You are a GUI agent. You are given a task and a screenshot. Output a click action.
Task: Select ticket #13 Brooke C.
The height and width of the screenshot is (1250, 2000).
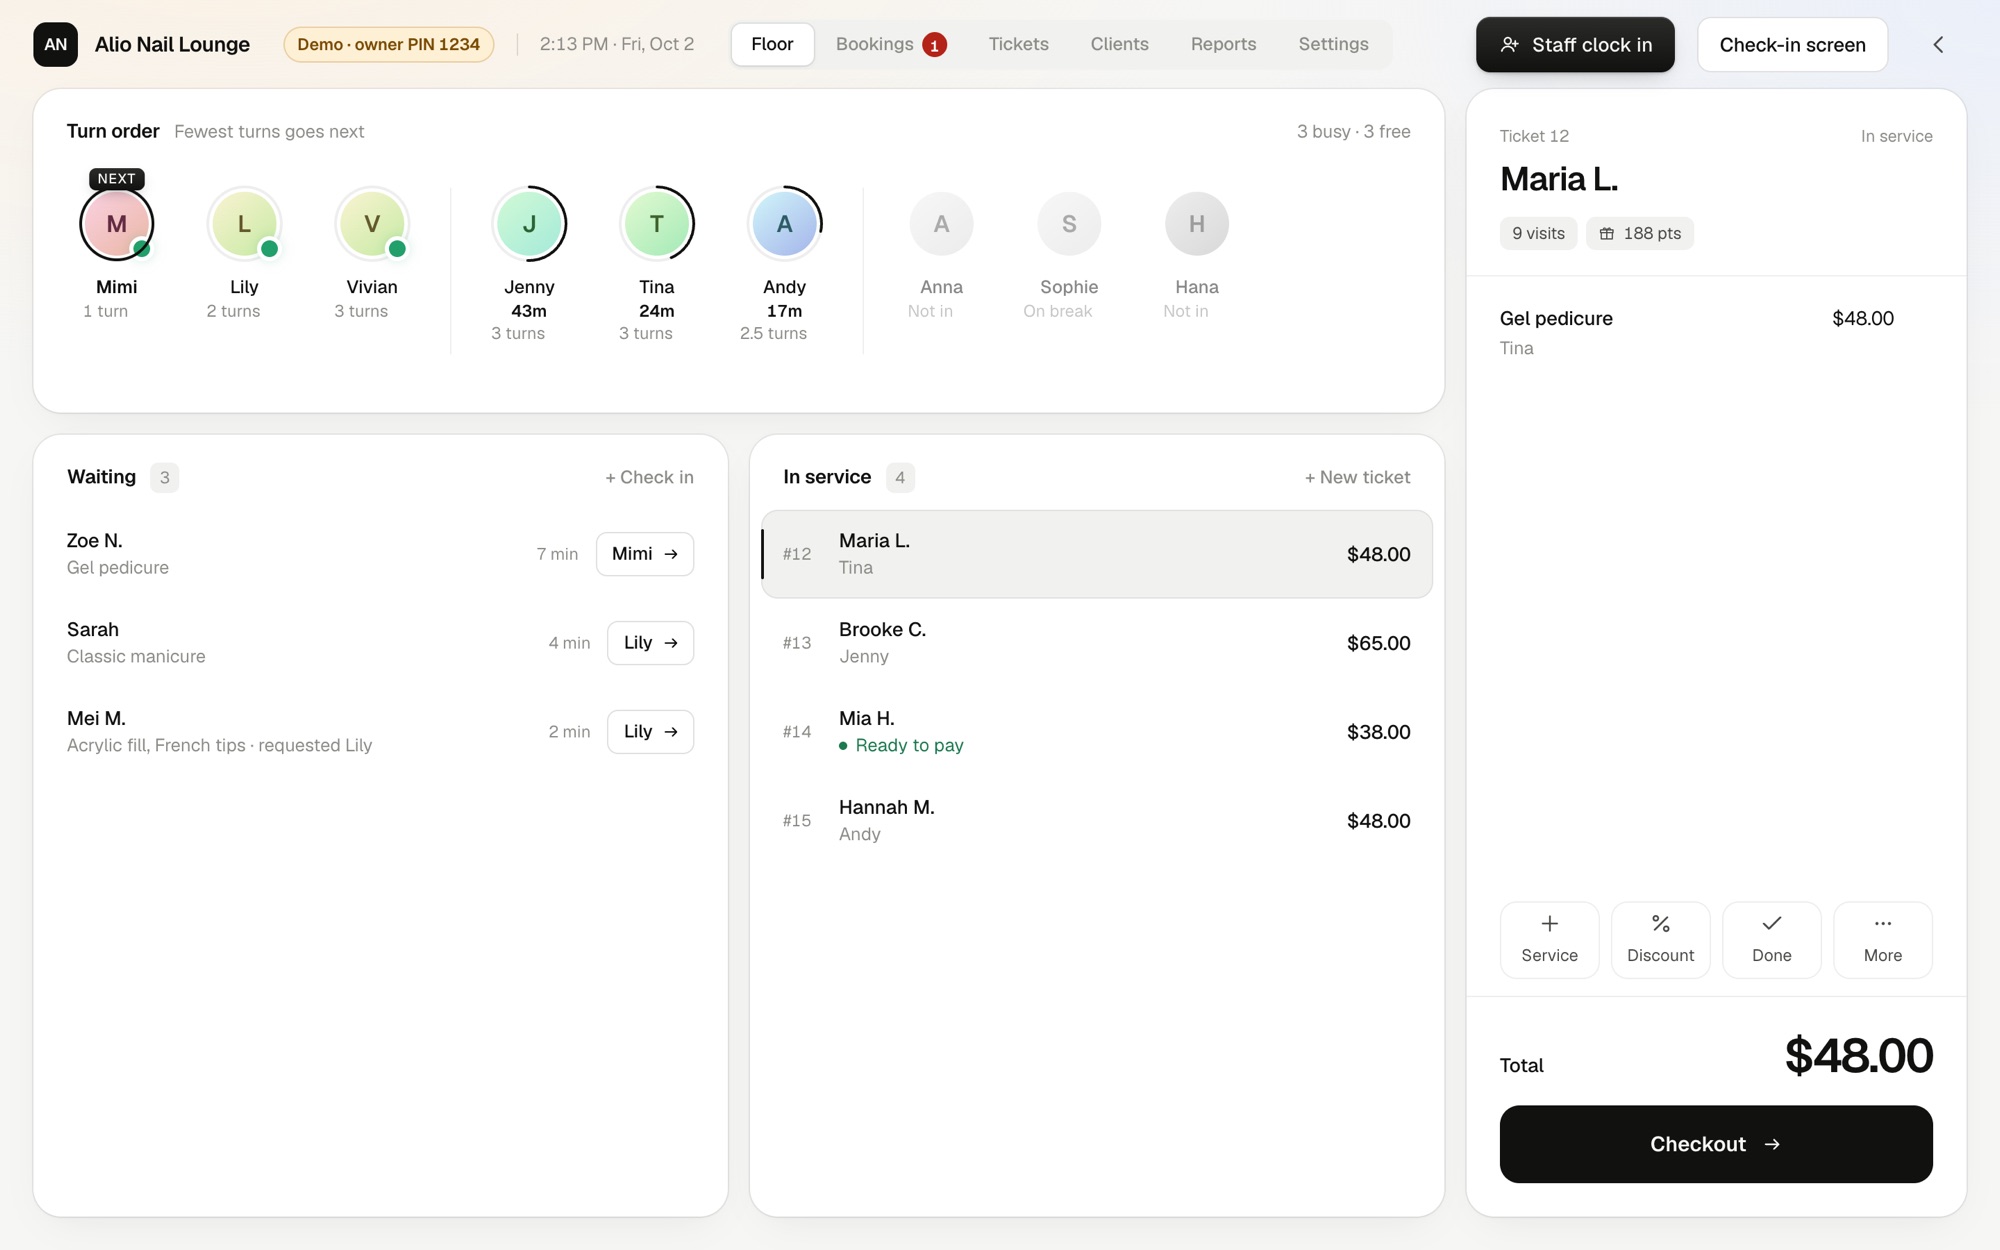click(1097, 643)
